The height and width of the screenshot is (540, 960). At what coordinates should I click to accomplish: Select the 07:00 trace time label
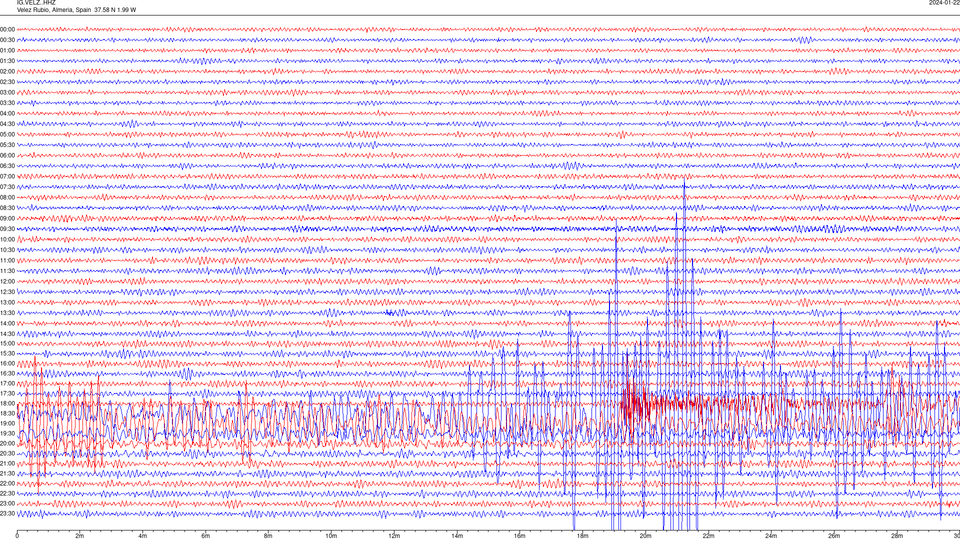point(7,176)
